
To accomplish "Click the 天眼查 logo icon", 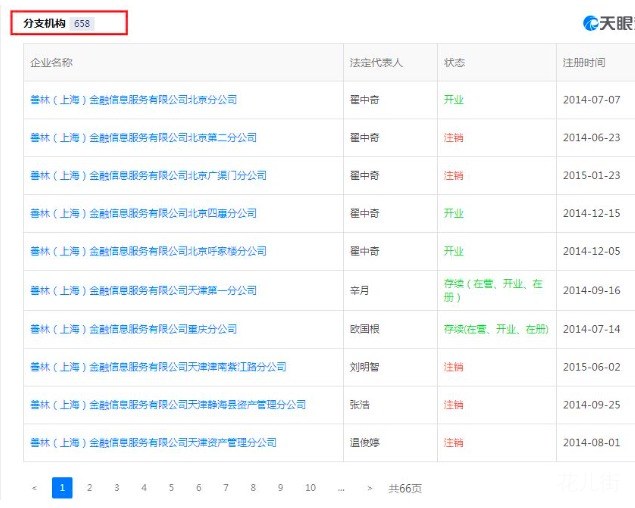I will tap(590, 23).
